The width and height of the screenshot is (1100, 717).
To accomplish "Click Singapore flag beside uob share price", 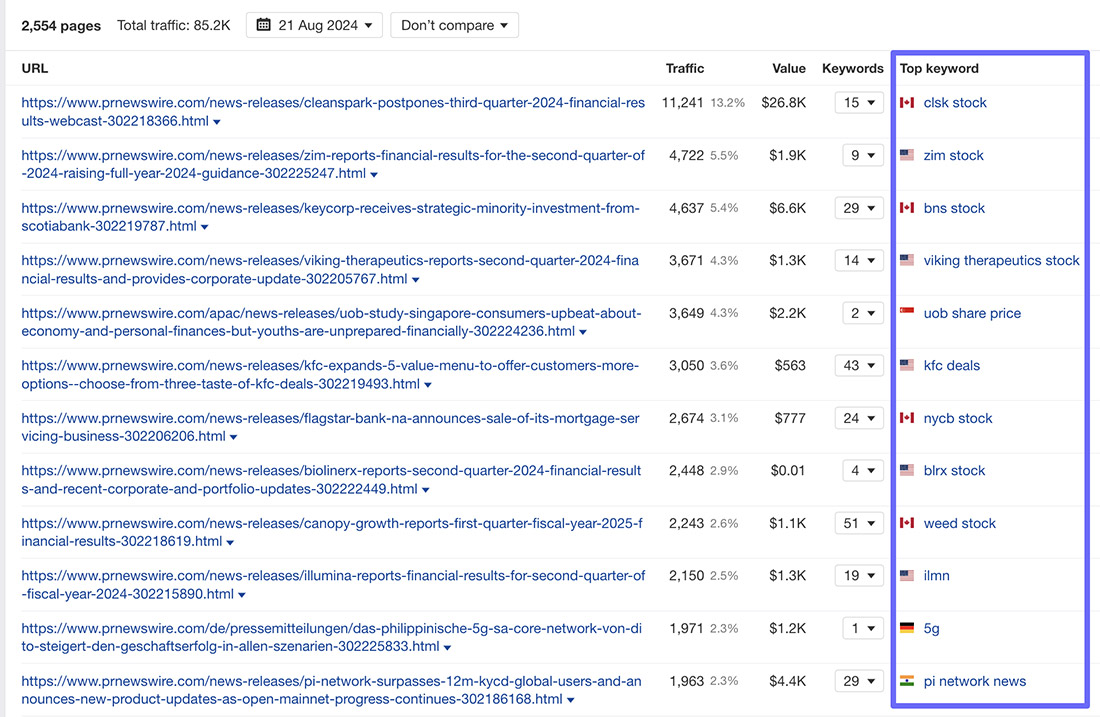I will point(907,312).
